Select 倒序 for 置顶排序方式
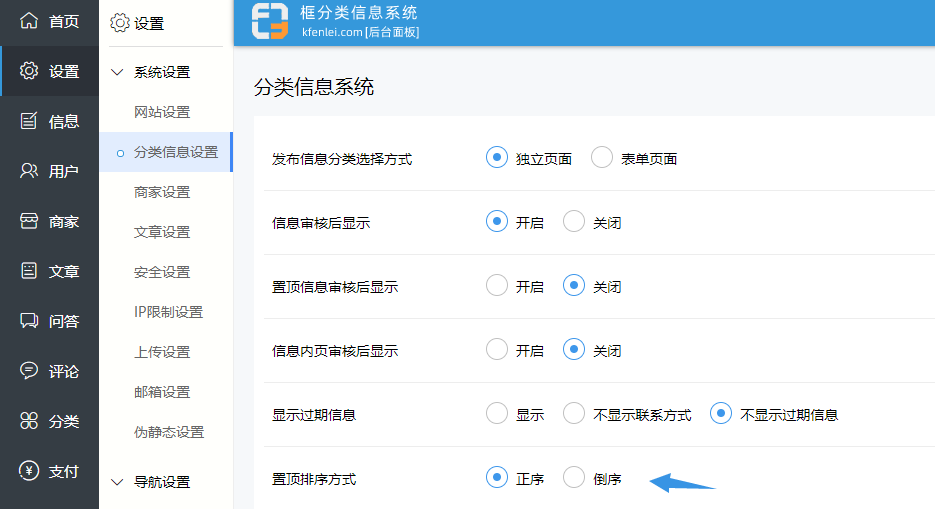The width and height of the screenshot is (935, 509). click(574, 478)
